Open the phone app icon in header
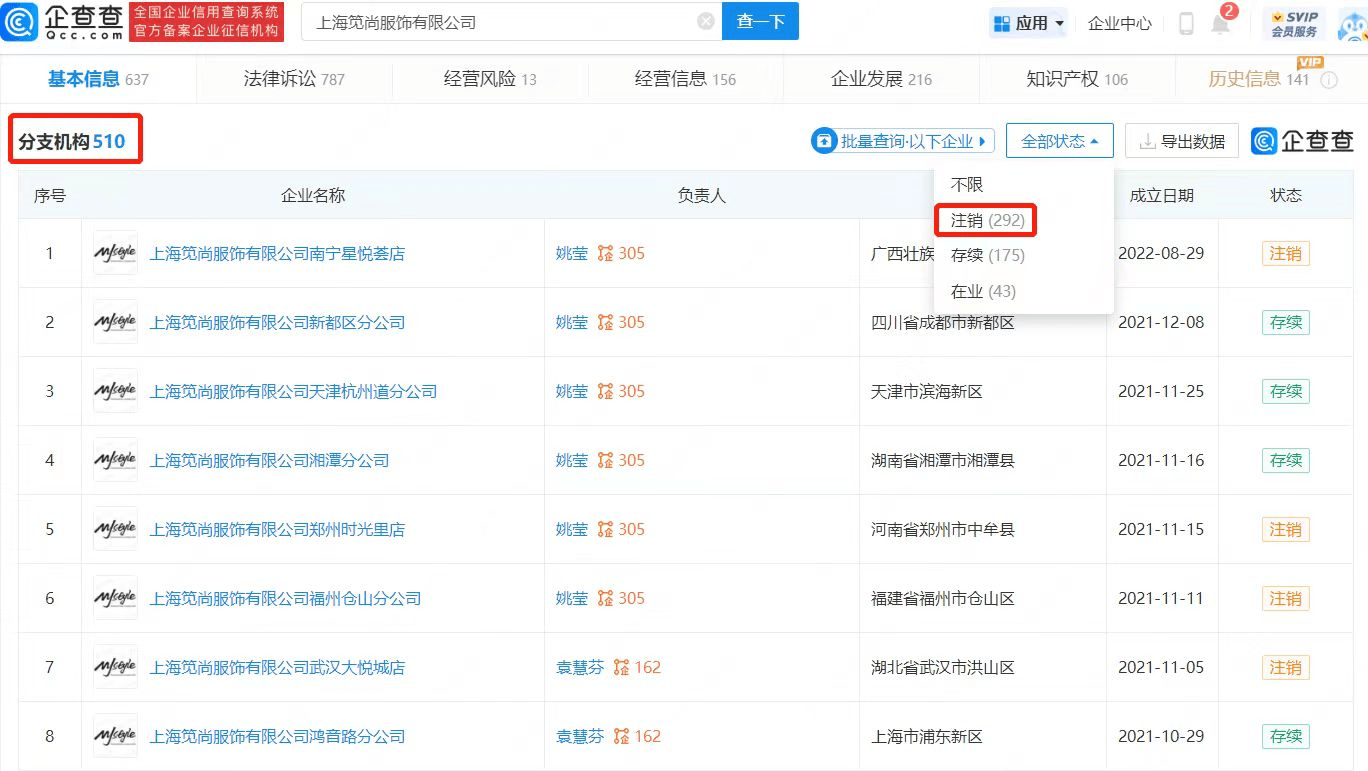 point(1186,23)
